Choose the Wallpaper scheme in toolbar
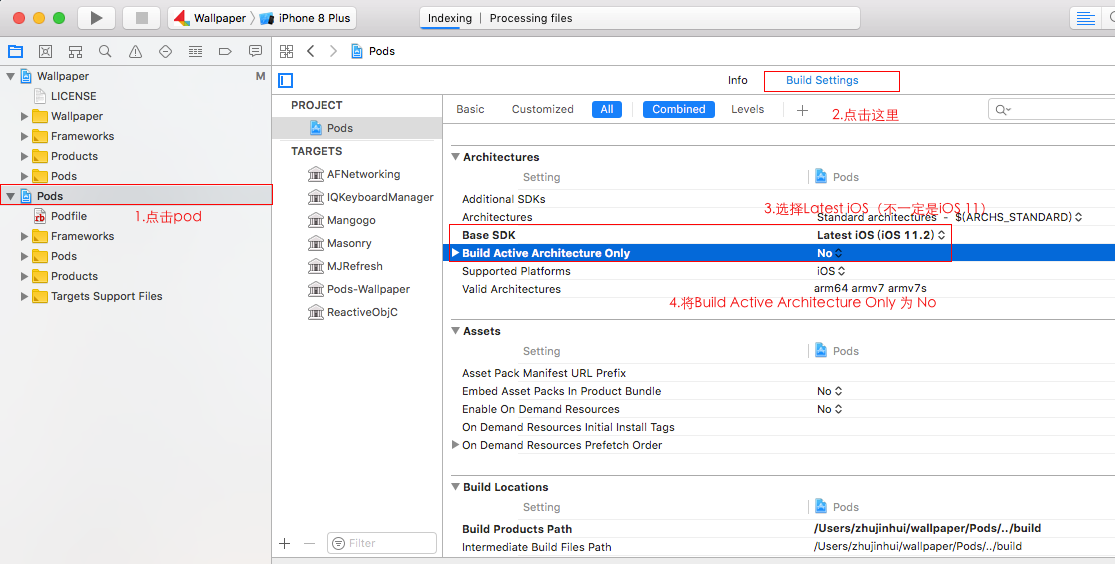Screen dimensions: 1115x564 (210, 18)
